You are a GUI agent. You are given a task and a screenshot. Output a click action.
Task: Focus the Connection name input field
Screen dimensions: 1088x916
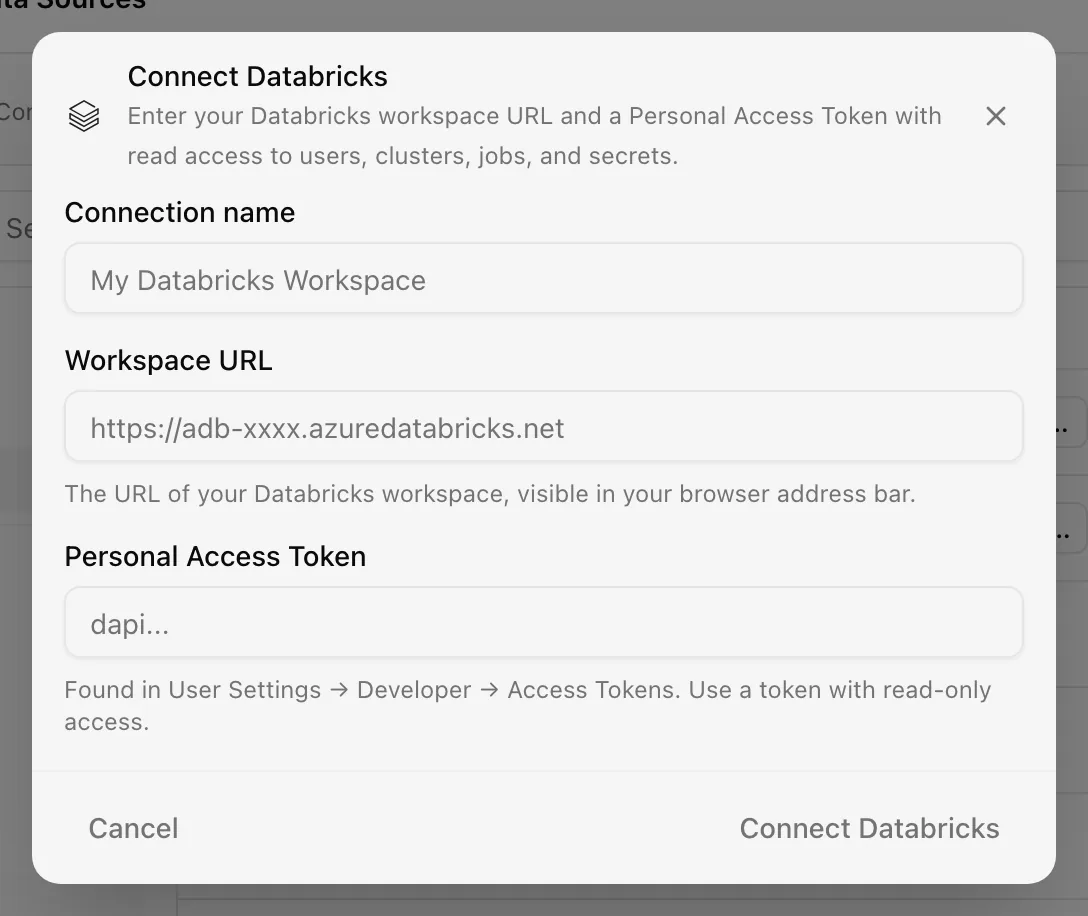click(x=543, y=278)
